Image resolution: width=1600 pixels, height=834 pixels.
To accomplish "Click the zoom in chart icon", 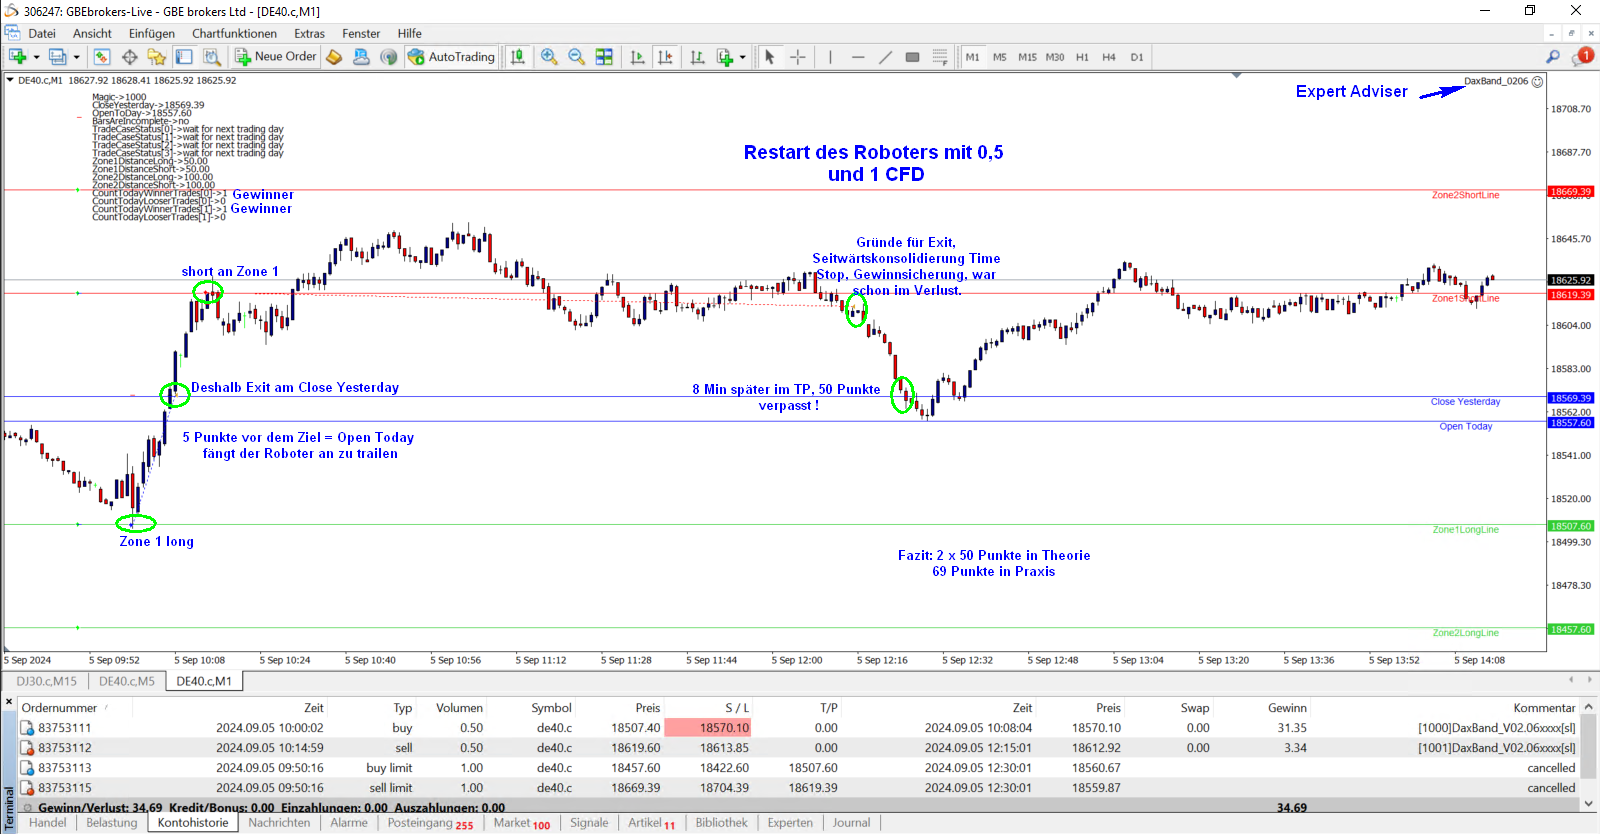I will [549, 57].
